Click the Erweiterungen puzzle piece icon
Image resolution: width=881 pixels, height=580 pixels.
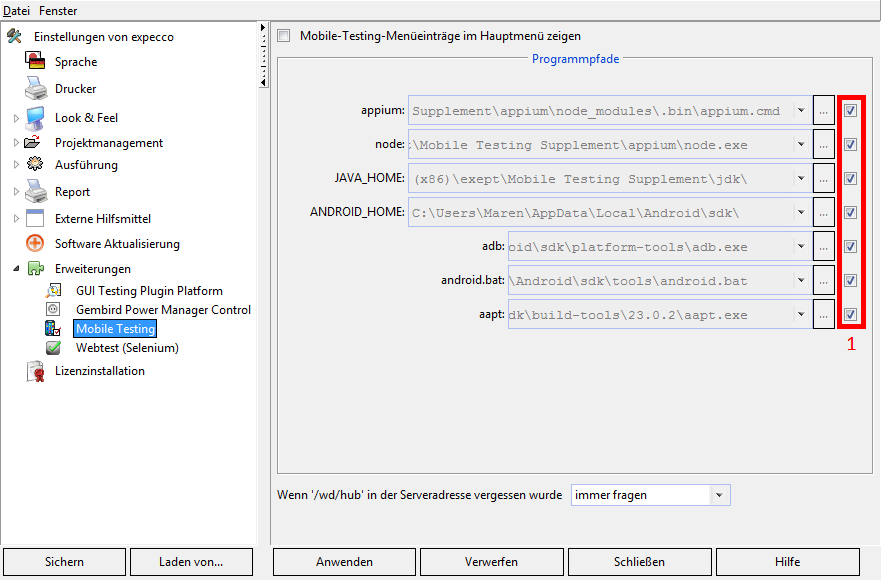coord(35,269)
